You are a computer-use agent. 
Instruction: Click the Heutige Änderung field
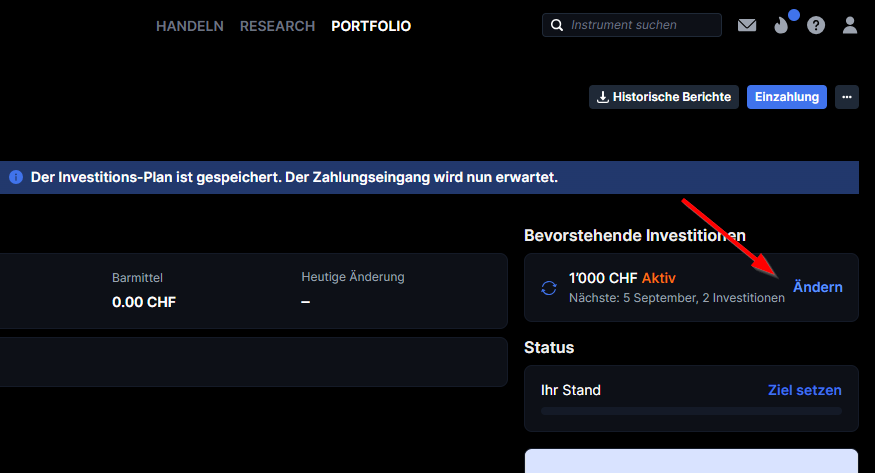(x=352, y=277)
